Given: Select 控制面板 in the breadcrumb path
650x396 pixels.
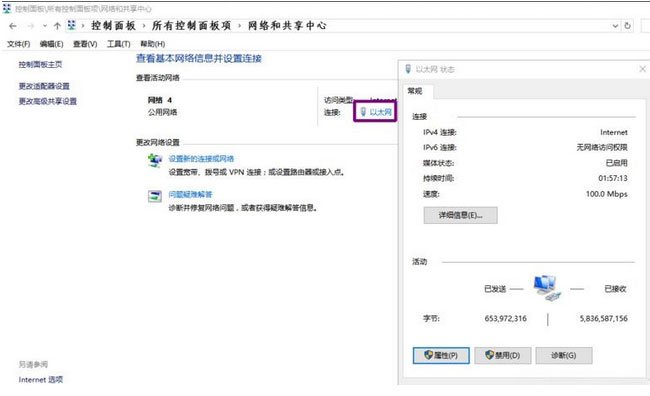Looking at the screenshot, I should tap(114, 26).
